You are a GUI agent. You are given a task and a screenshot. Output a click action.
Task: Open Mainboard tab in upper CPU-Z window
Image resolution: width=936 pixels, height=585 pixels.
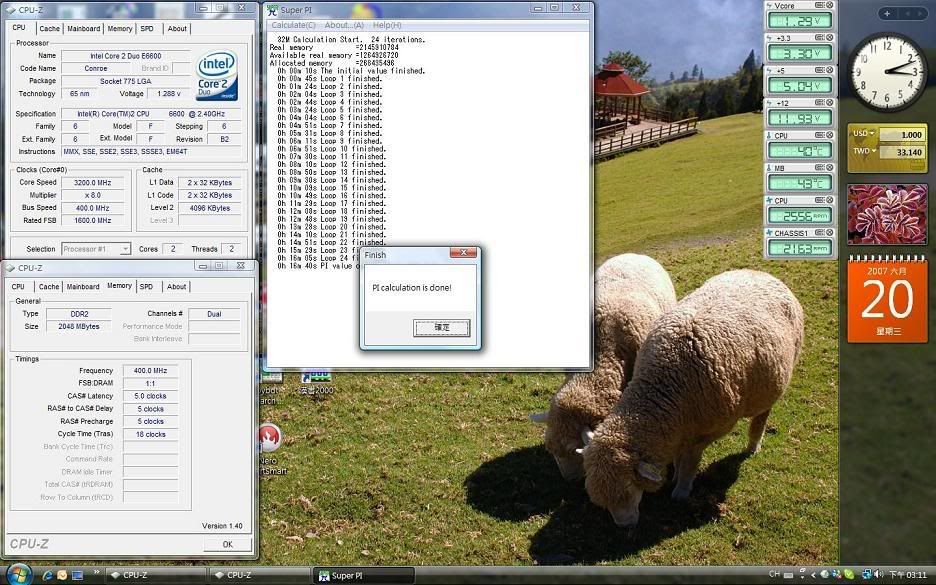(x=83, y=29)
